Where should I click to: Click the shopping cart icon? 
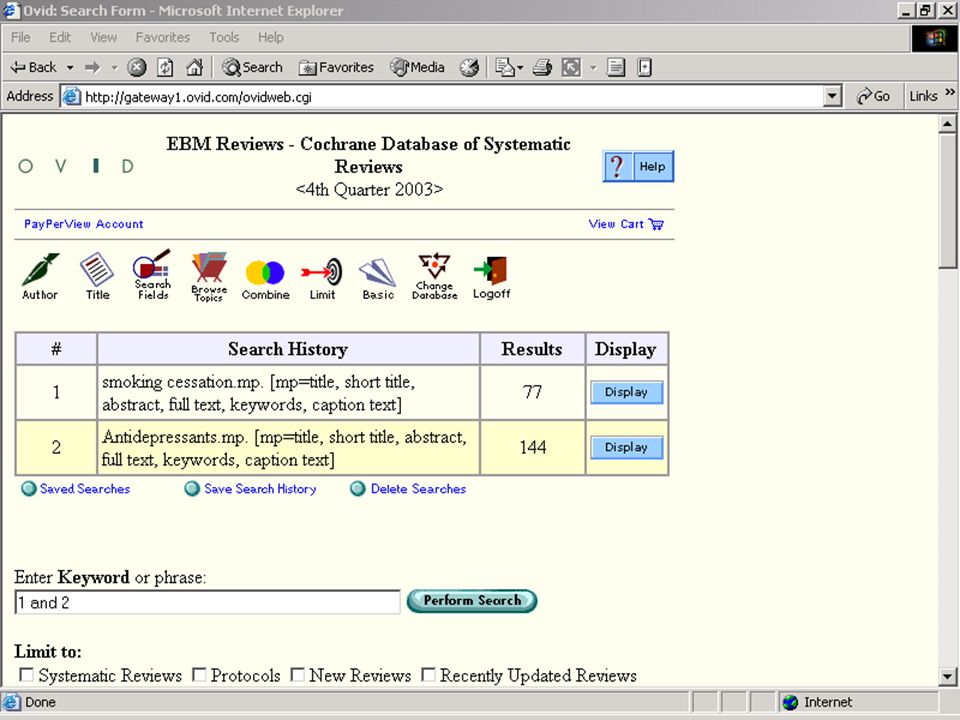[x=656, y=224]
